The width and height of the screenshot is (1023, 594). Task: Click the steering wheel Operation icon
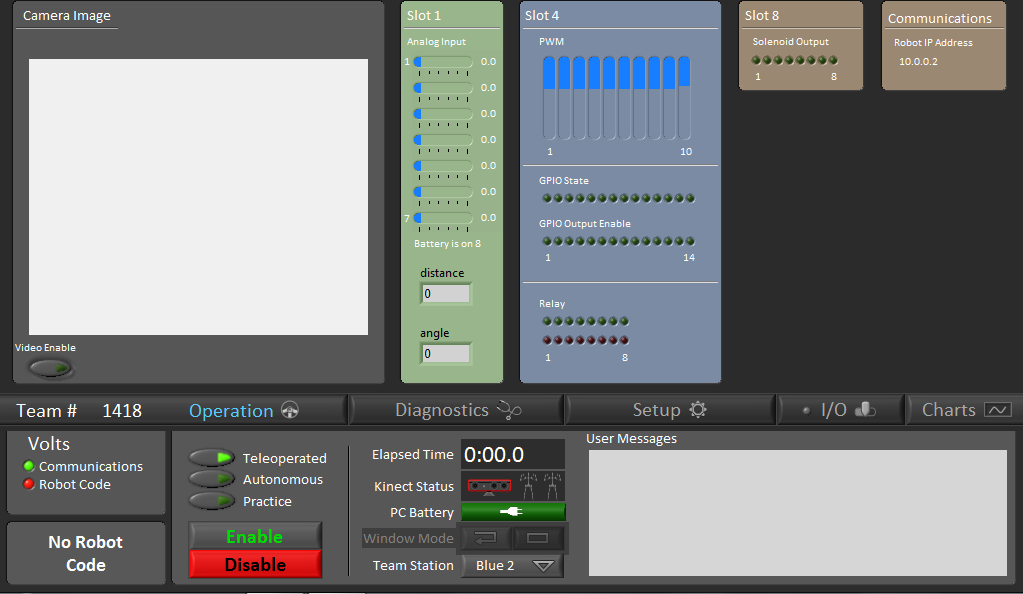tap(290, 410)
